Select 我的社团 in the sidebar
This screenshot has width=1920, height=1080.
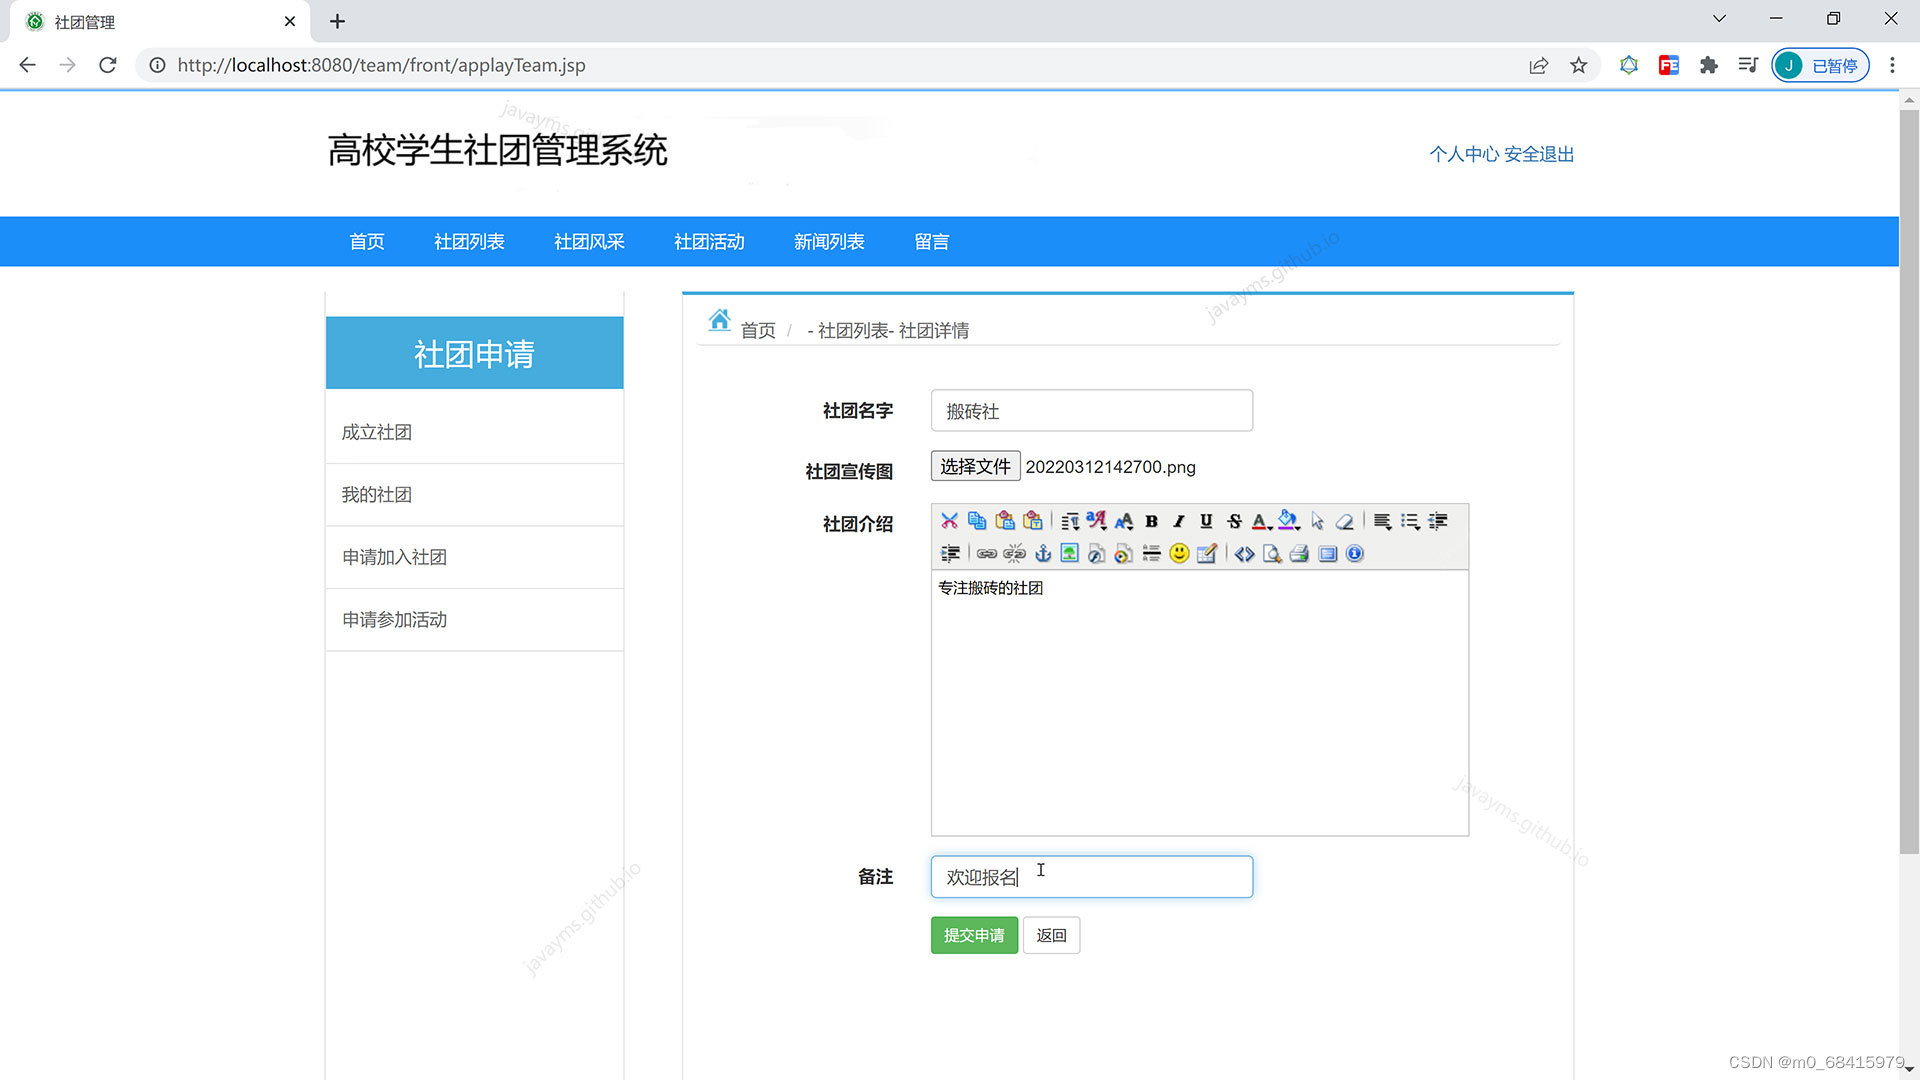coord(377,495)
